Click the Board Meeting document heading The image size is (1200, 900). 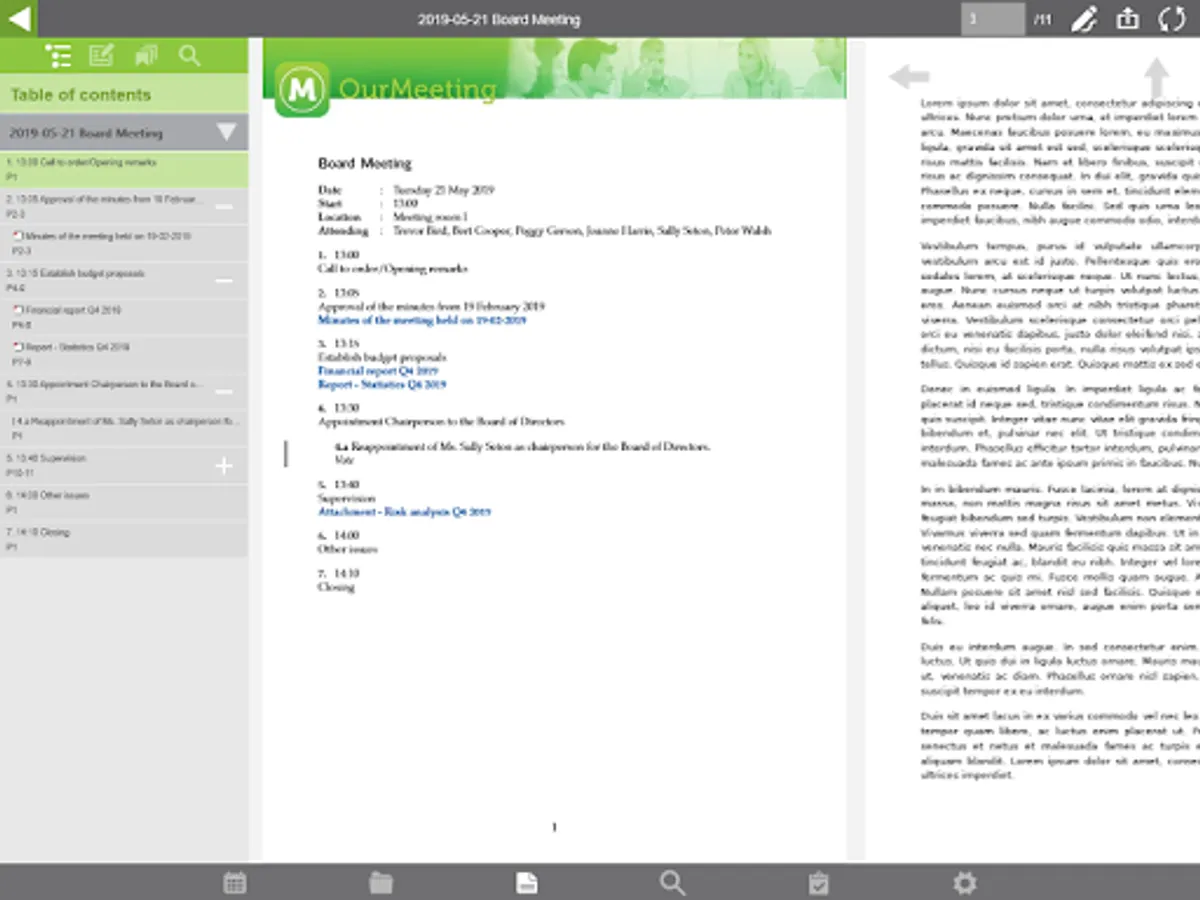(365, 164)
